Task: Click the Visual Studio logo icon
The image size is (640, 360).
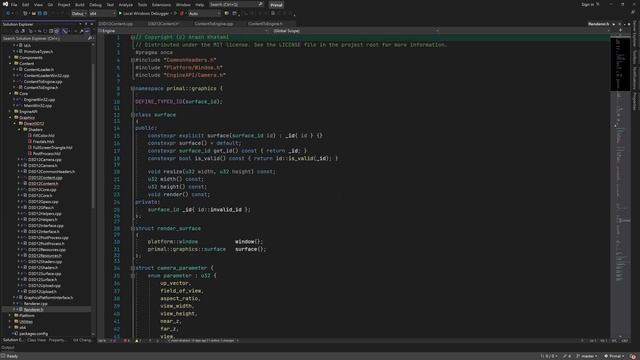Action: (5, 4)
